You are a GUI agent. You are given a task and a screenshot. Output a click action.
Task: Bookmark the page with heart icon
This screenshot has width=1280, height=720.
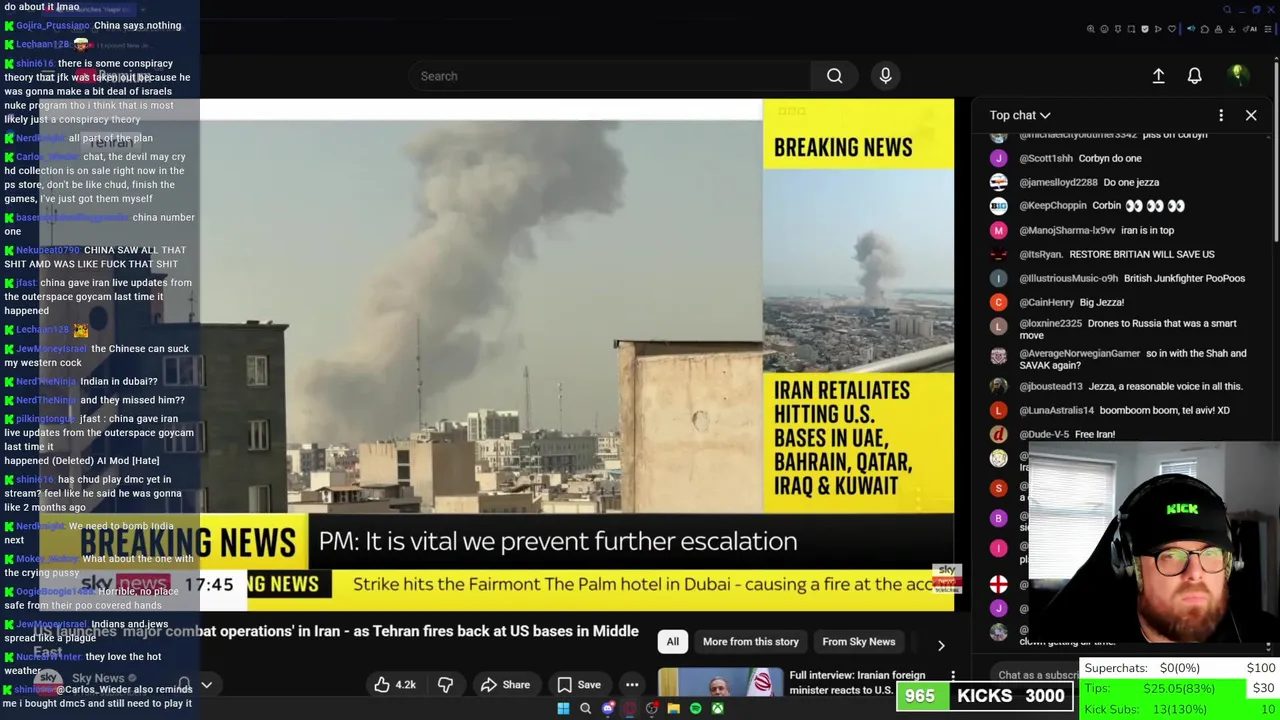coord(1172,29)
